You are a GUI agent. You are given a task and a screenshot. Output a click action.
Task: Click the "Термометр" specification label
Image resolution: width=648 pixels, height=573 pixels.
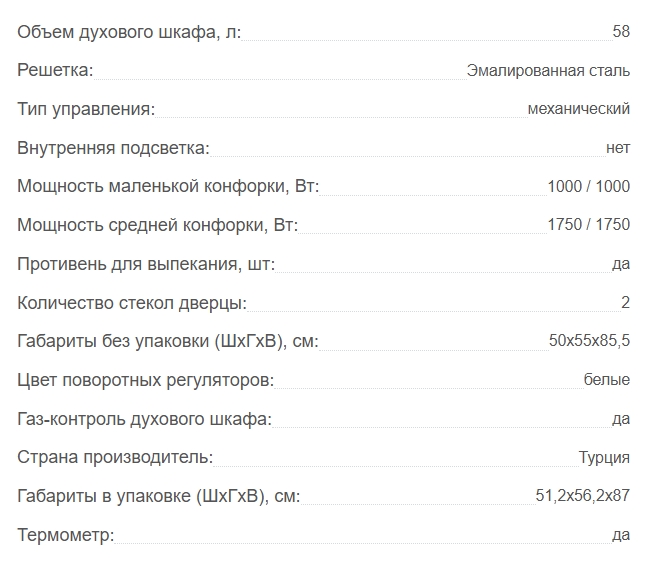66,535
